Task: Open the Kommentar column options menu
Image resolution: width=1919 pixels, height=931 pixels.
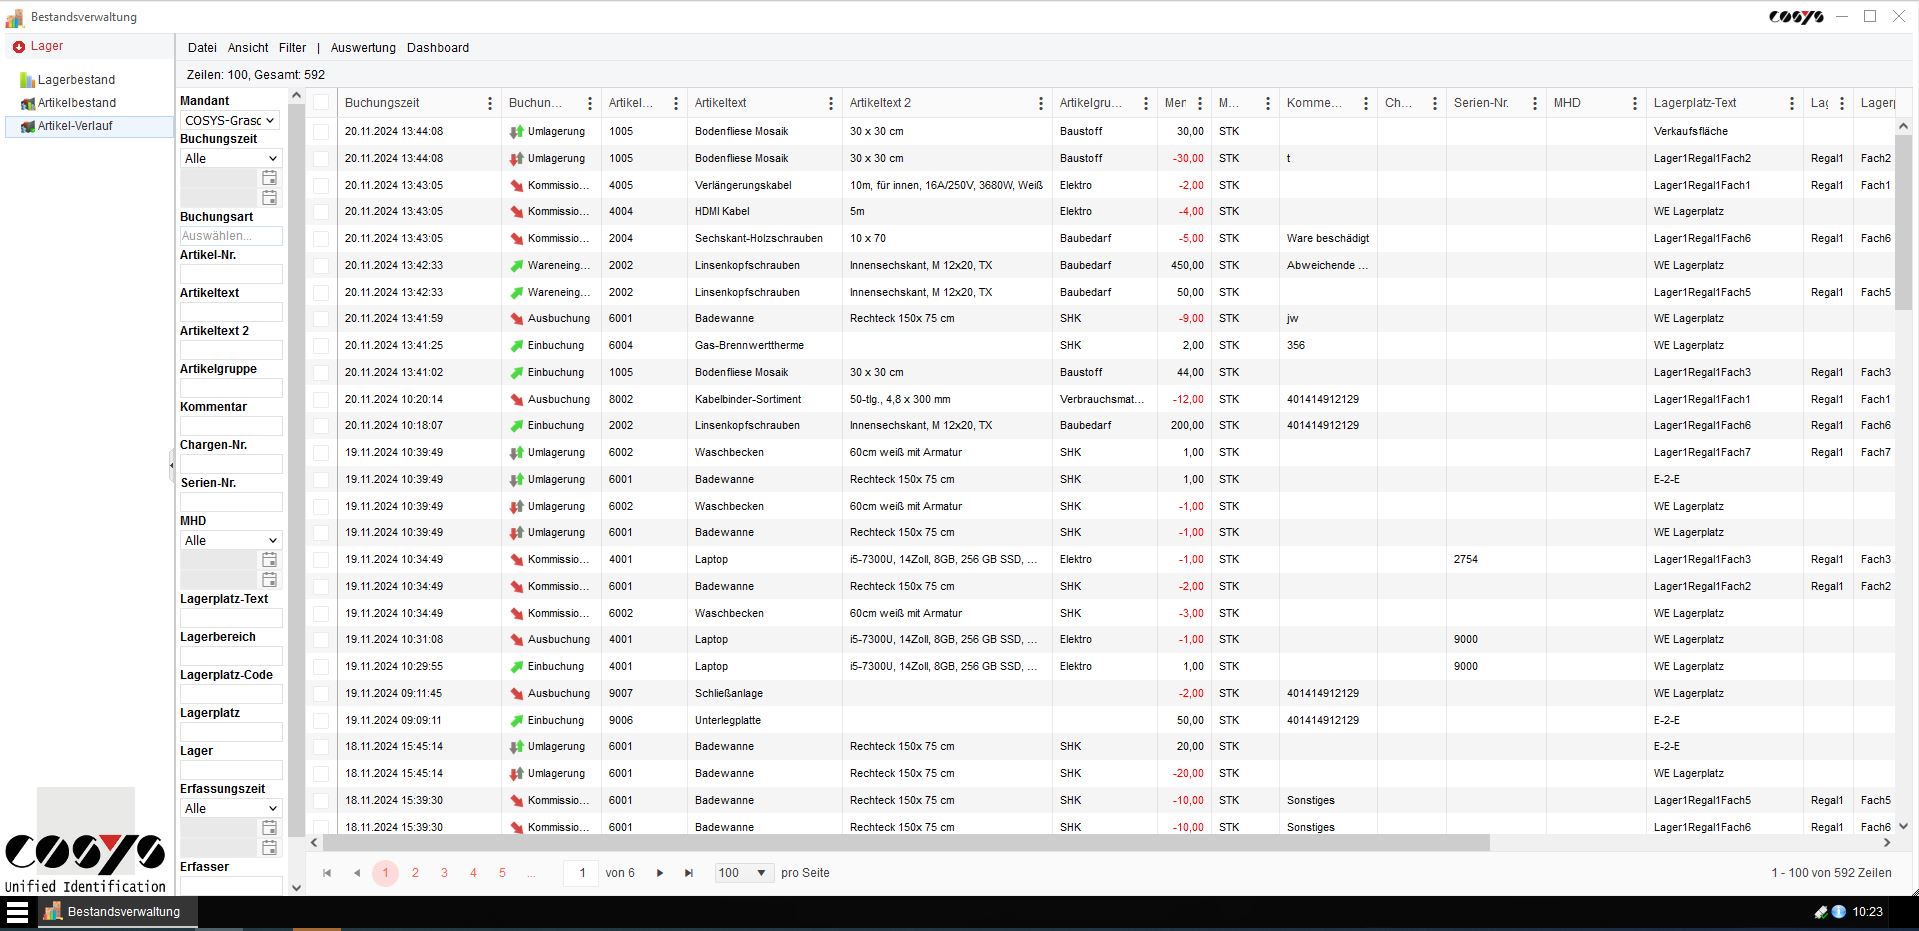Action: (x=1366, y=103)
